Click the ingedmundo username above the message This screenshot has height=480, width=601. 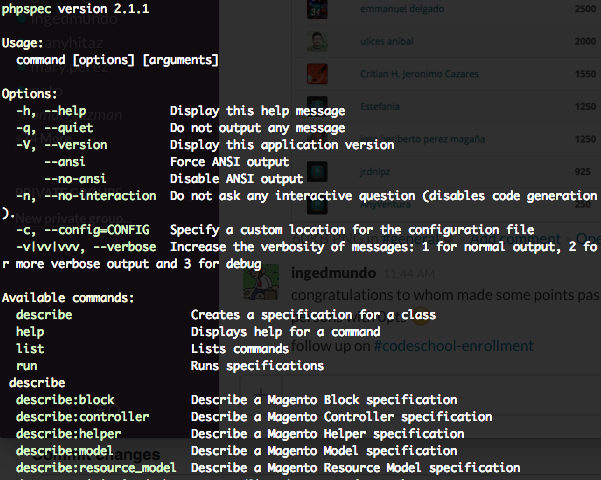[333, 273]
